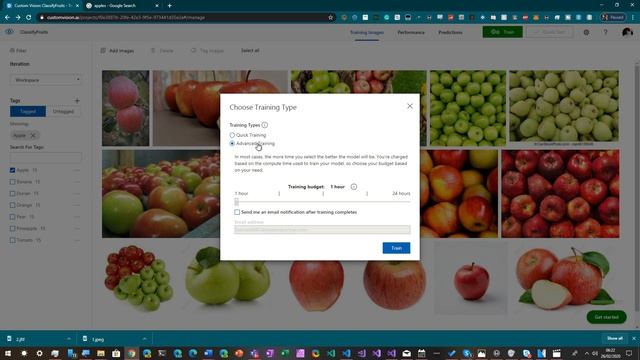Bookmark this page with star icon
The height and width of the screenshot is (360, 640).
331,18
